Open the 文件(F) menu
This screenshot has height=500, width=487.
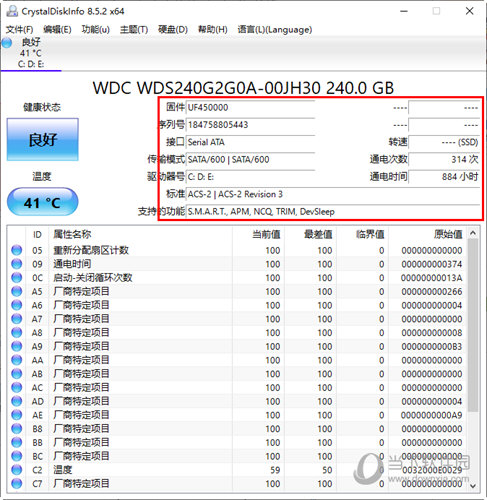tap(19, 30)
